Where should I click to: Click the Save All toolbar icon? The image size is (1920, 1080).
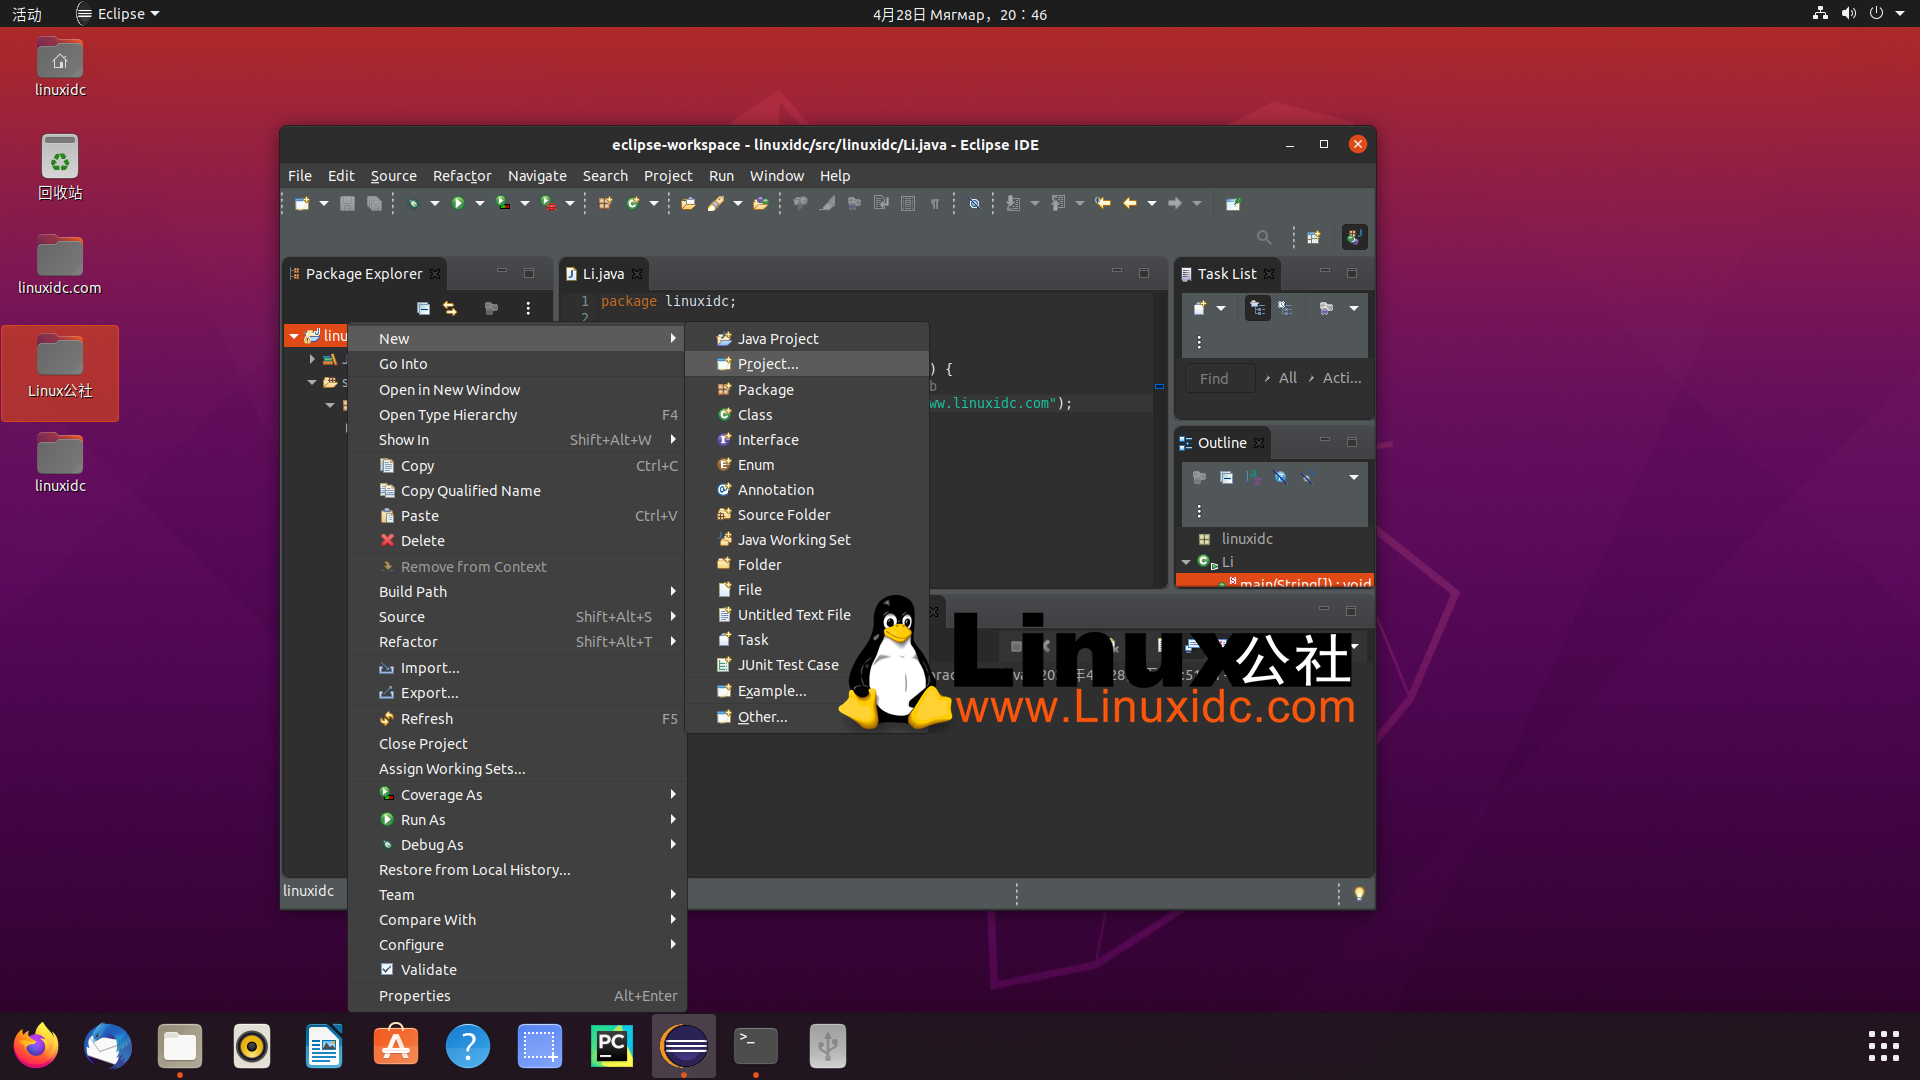(x=374, y=204)
